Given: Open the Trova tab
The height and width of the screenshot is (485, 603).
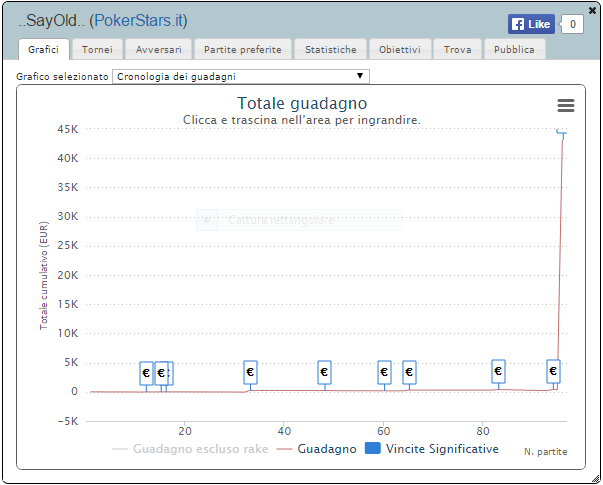Looking at the screenshot, I should pyautogui.click(x=457, y=49).
